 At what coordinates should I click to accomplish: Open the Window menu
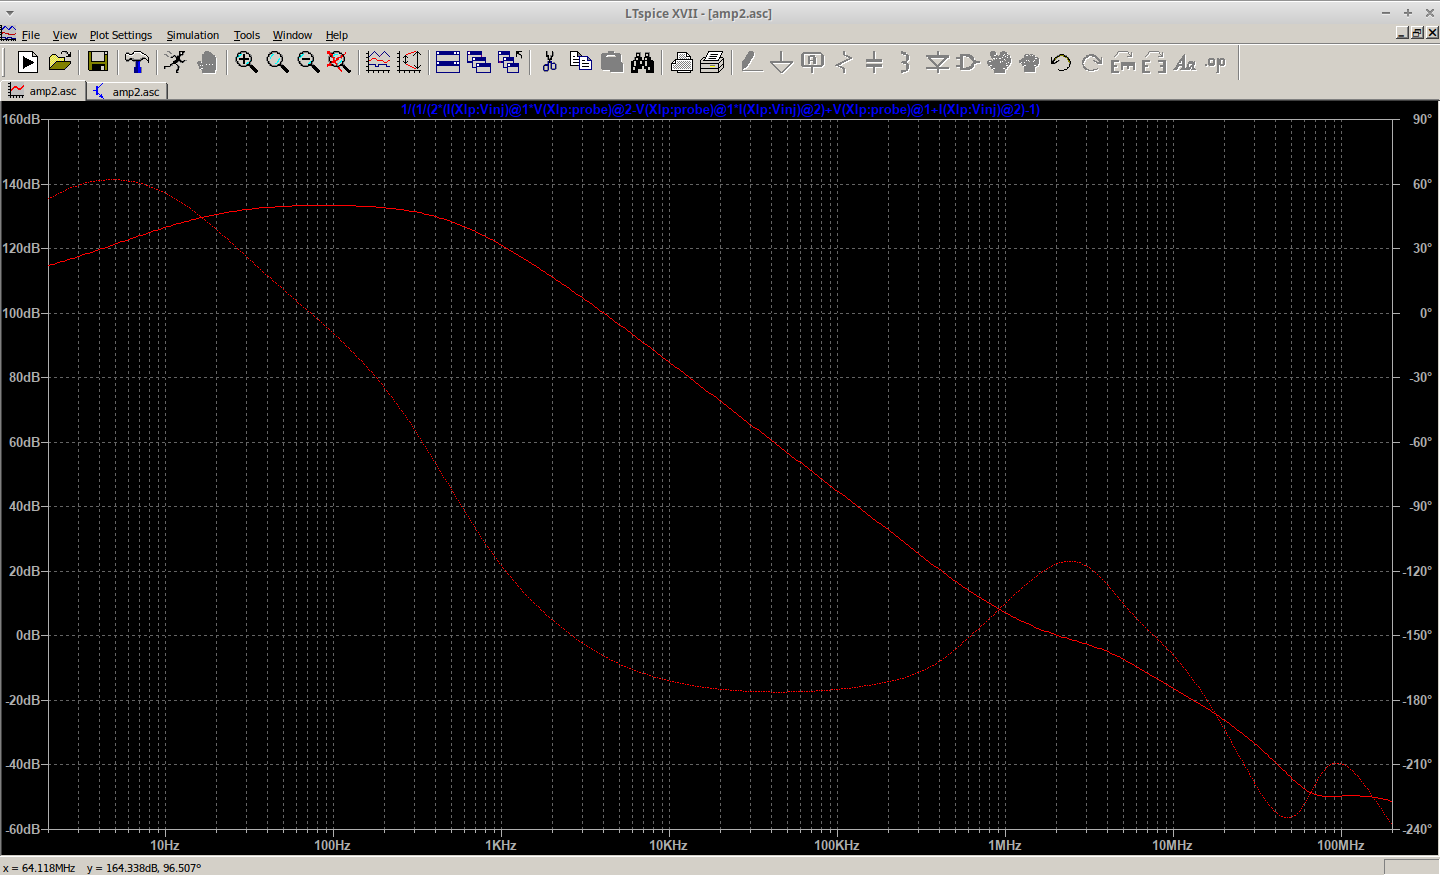(x=293, y=35)
